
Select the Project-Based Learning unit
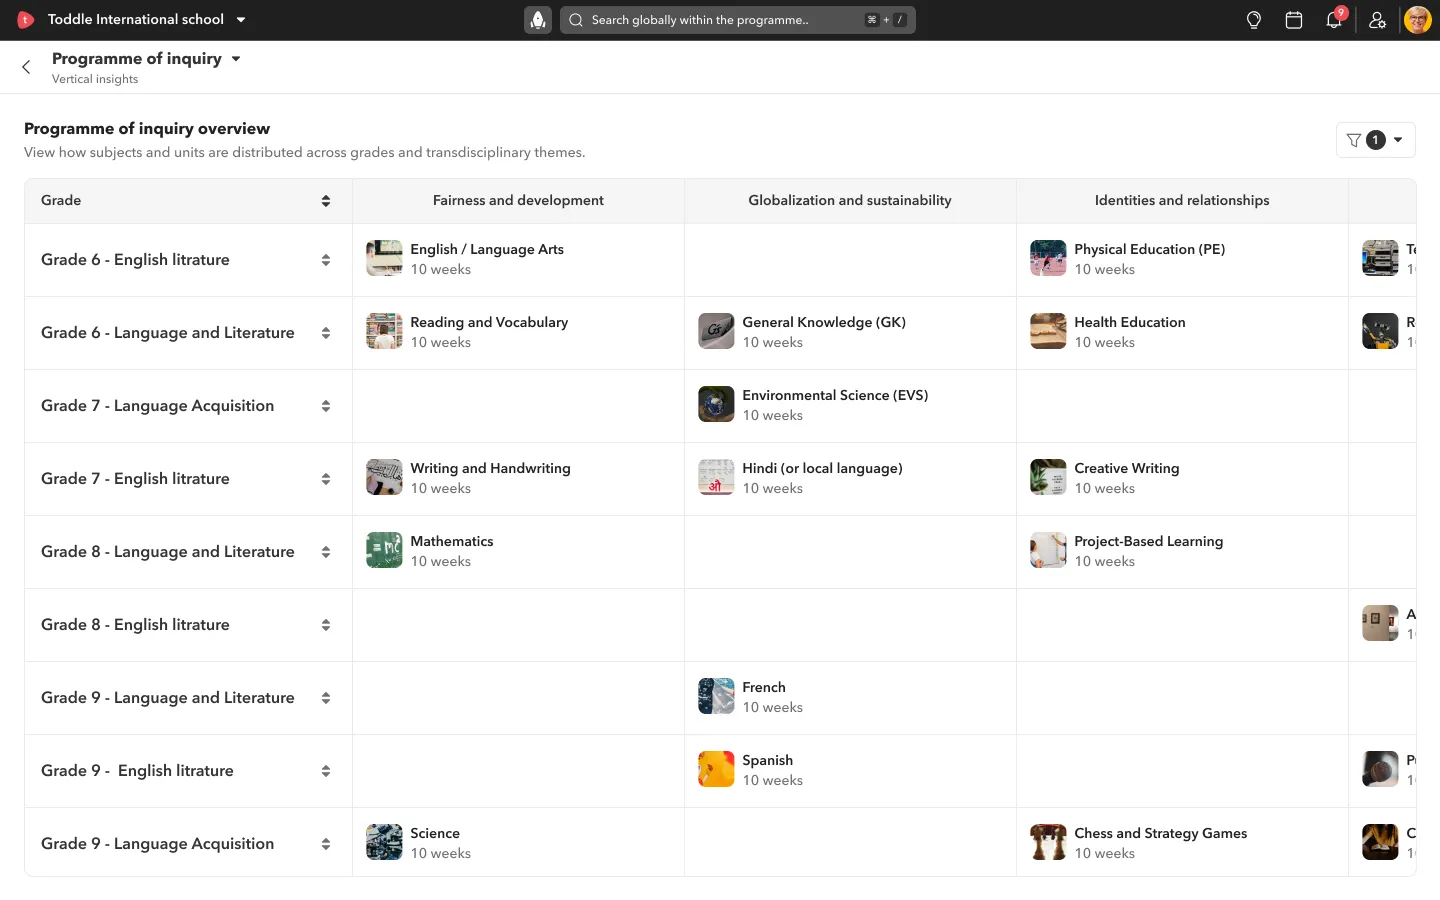(x=1148, y=542)
